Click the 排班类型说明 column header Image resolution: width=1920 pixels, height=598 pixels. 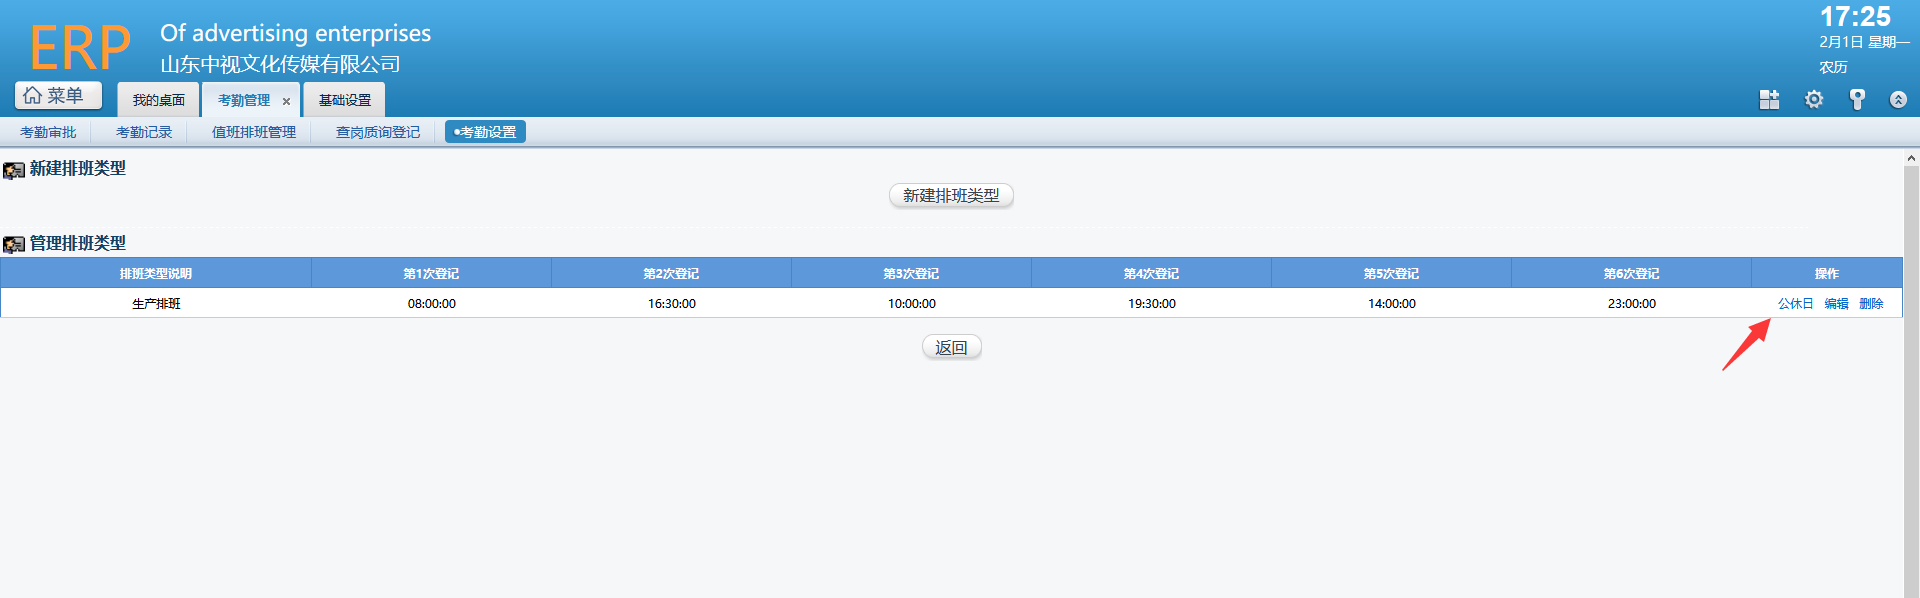click(156, 273)
